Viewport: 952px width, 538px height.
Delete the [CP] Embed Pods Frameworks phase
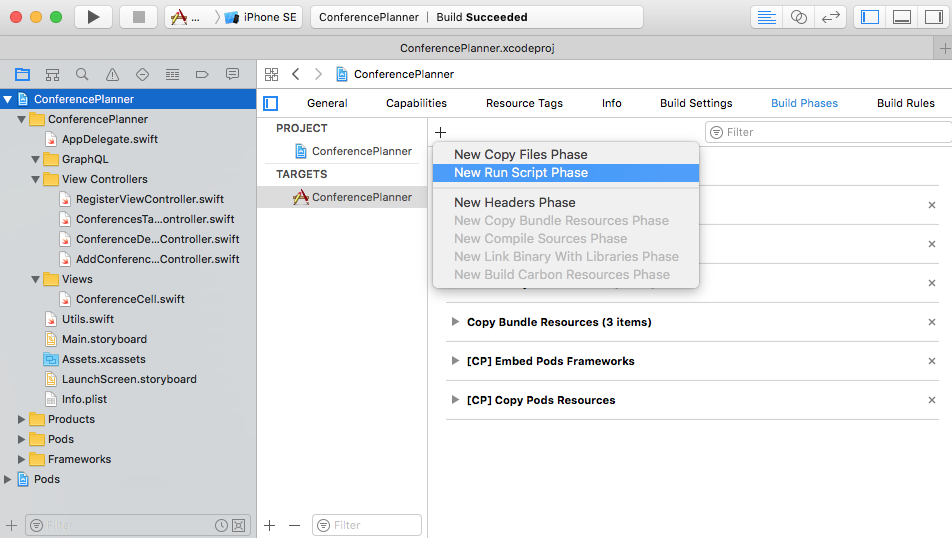(932, 361)
